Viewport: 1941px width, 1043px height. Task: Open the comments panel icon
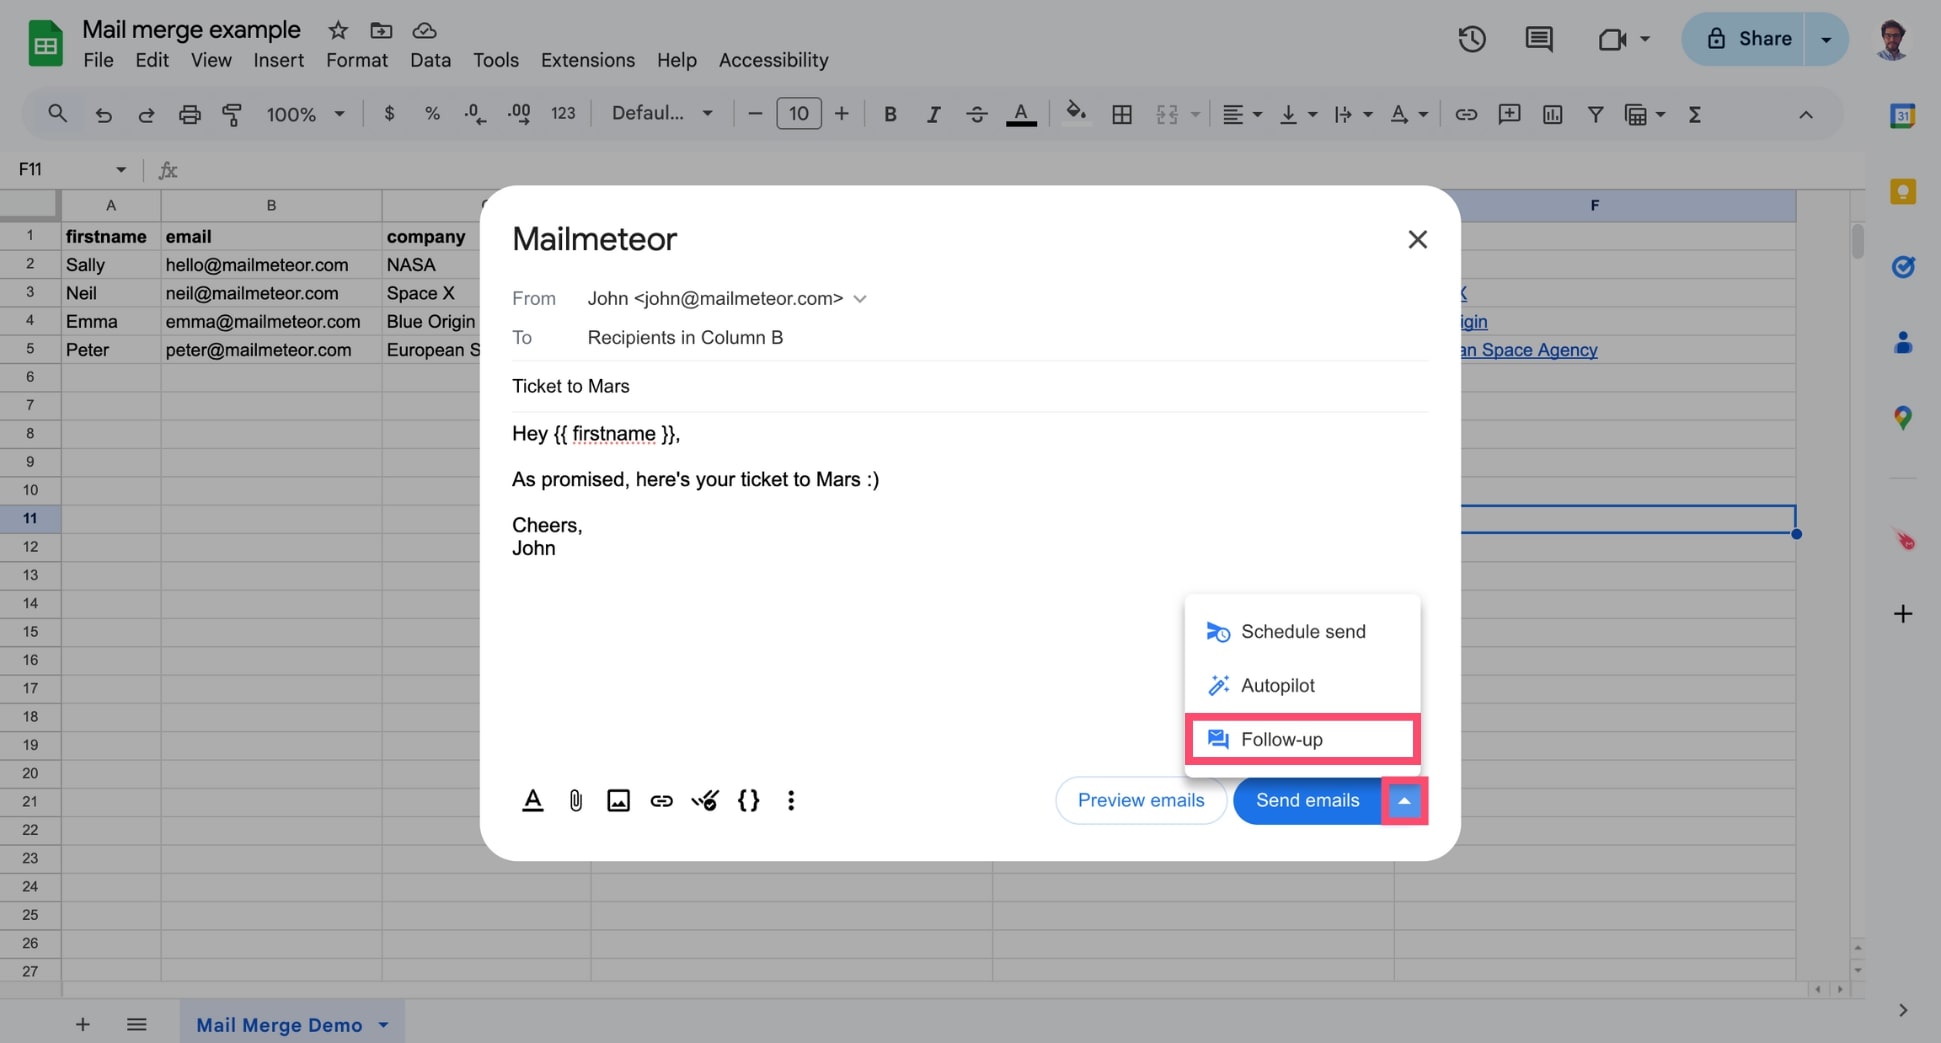(x=1538, y=39)
